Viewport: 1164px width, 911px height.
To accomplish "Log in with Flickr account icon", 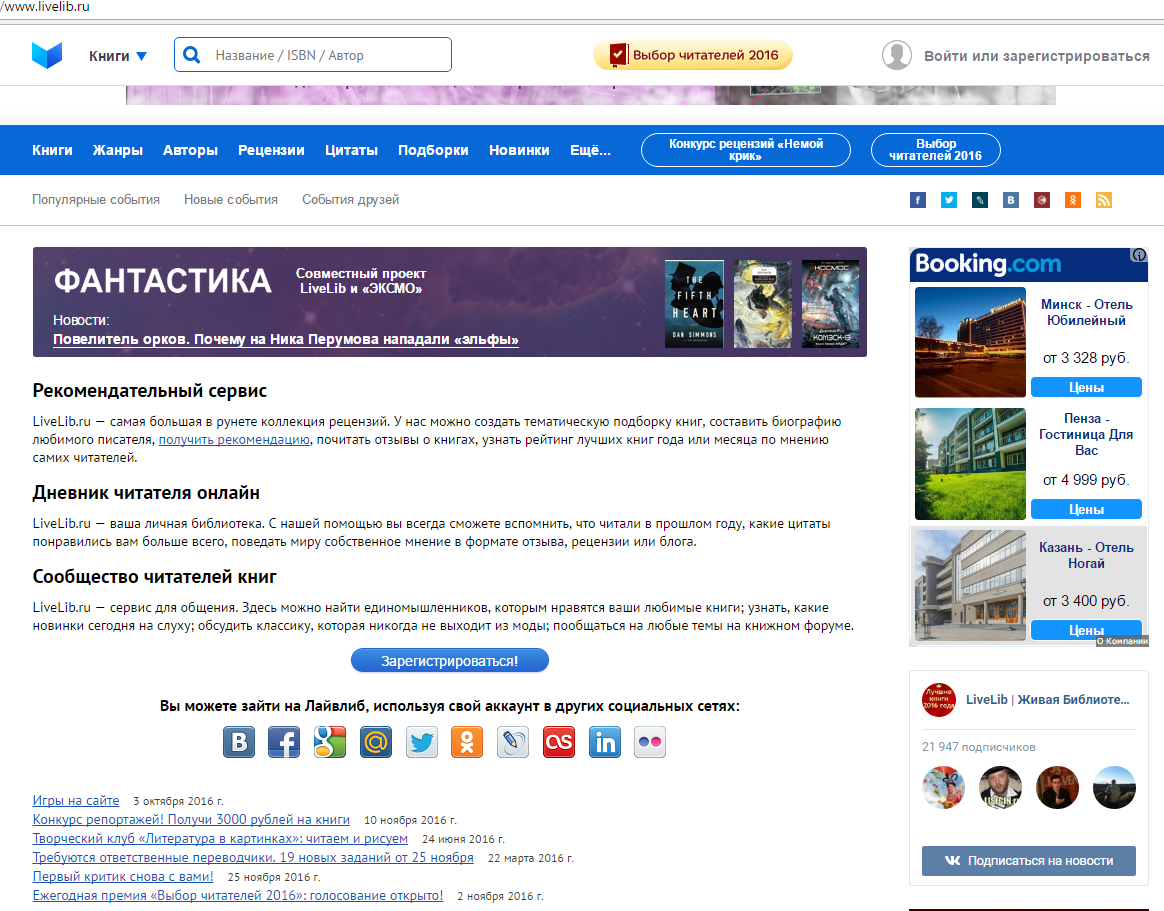I will (650, 742).
